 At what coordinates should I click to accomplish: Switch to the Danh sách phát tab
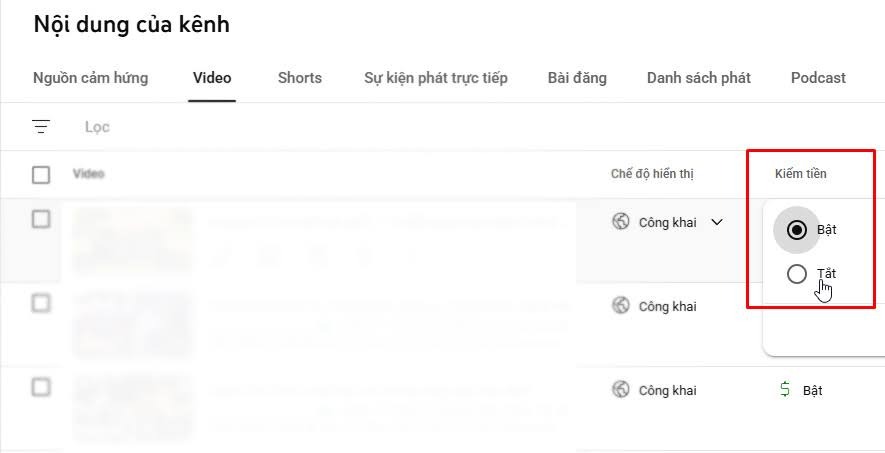pos(698,78)
